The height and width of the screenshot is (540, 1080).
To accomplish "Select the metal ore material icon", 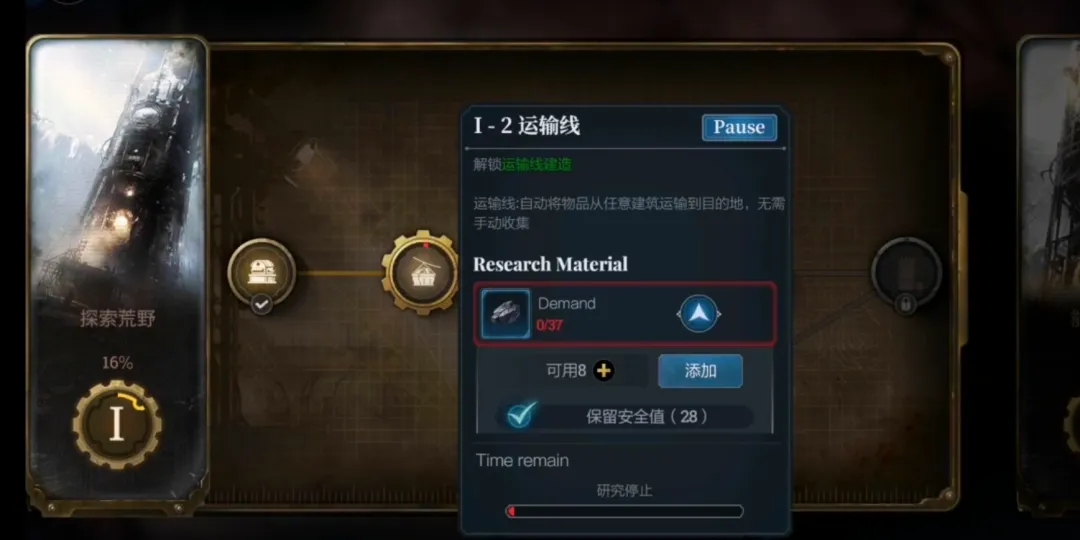I will tap(506, 314).
